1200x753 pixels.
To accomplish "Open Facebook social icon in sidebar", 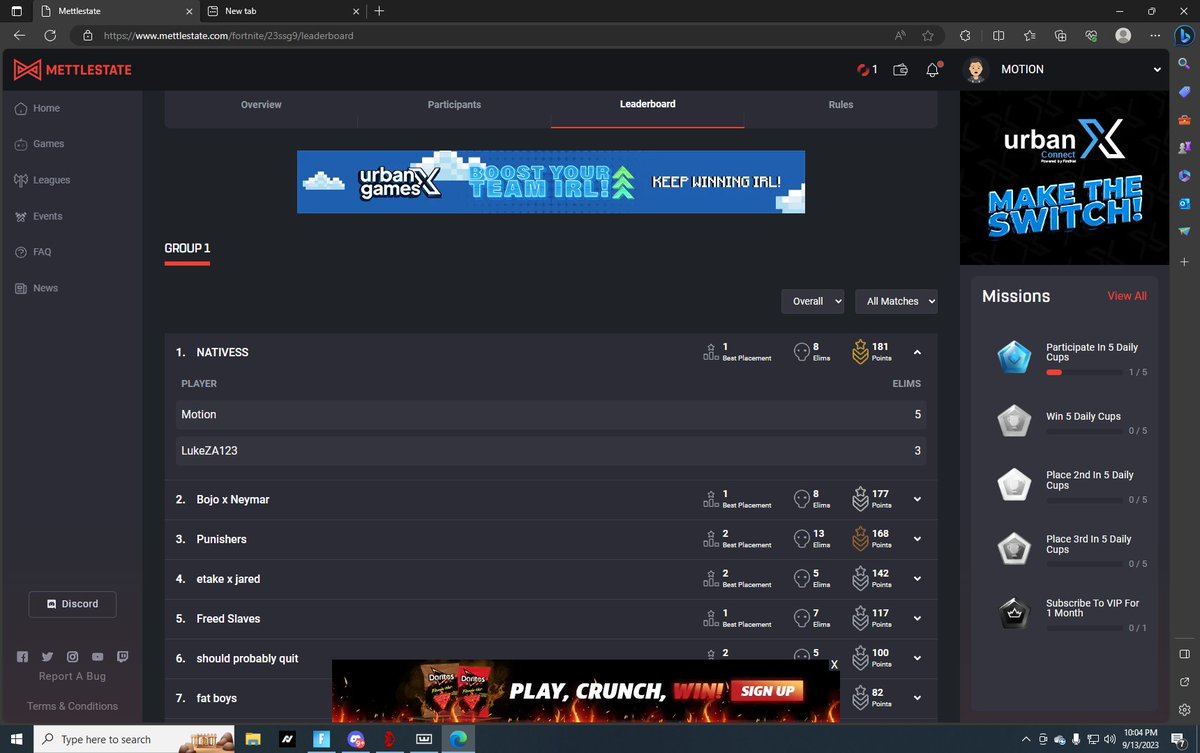I will 22,657.
